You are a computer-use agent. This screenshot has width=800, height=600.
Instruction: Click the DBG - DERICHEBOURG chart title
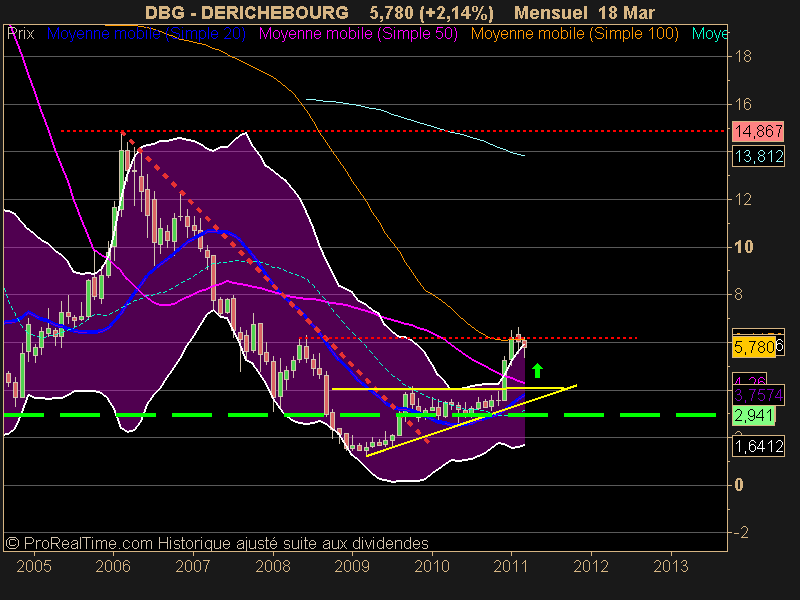[x=247, y=12]
